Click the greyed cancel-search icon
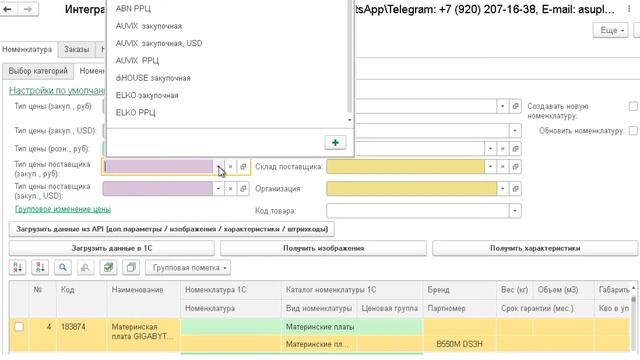Screen dimensions: 640x360 [85, 267]
